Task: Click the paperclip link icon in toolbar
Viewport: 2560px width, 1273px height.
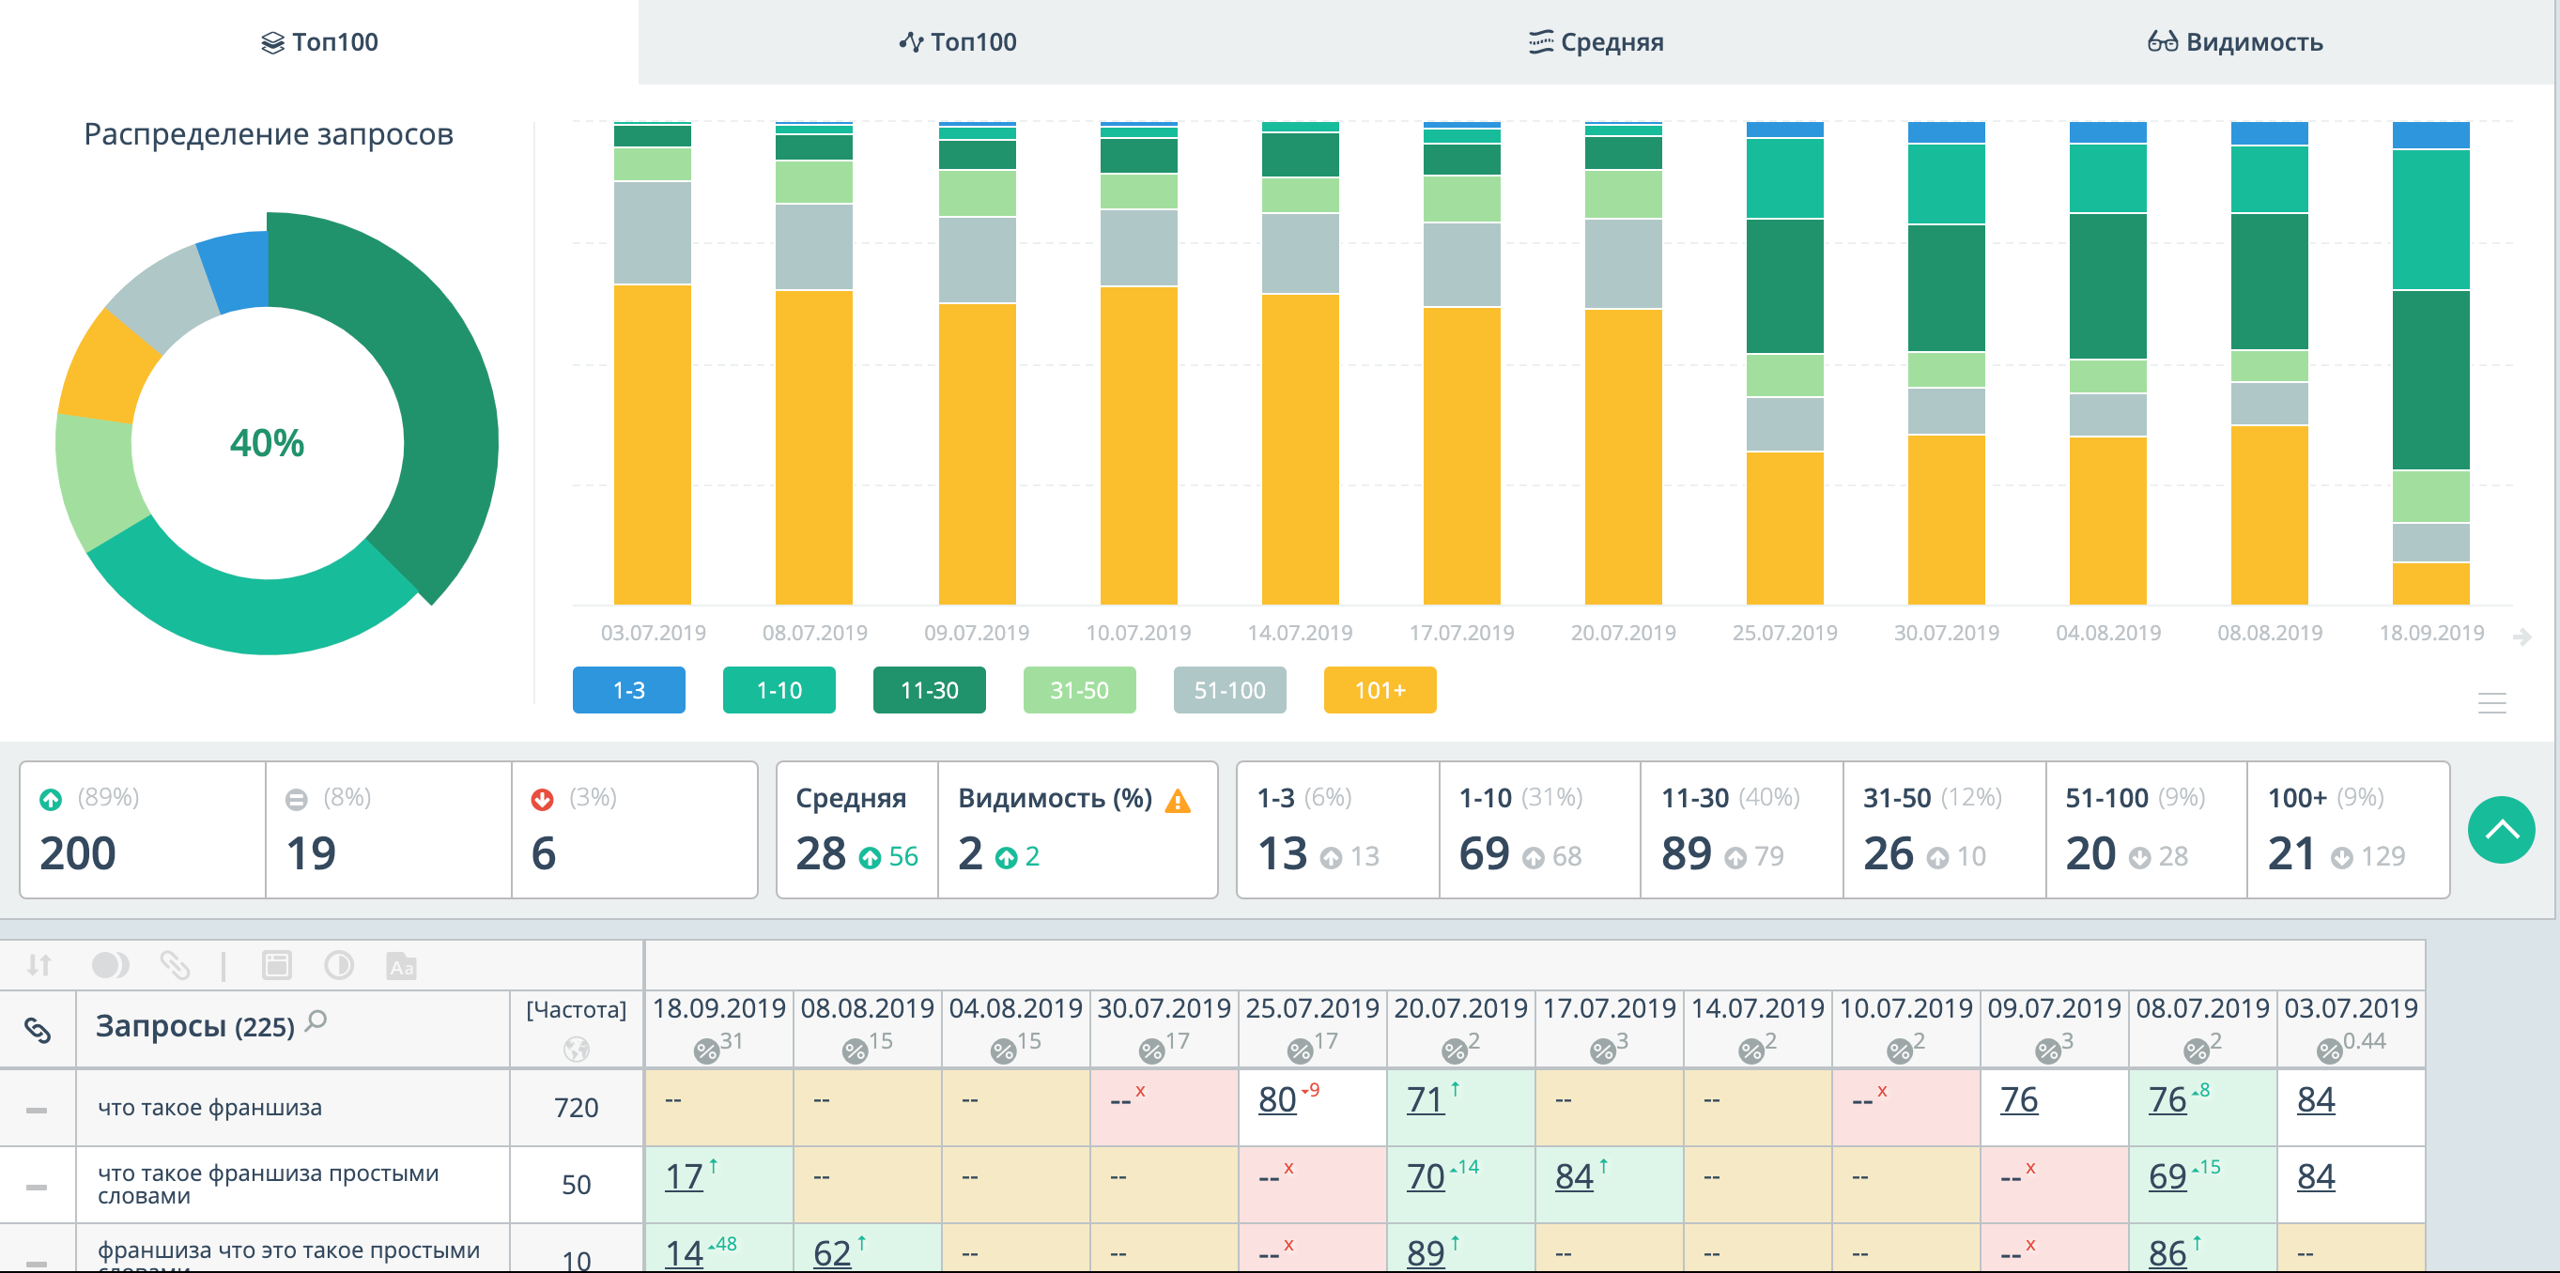Action: 175,965
